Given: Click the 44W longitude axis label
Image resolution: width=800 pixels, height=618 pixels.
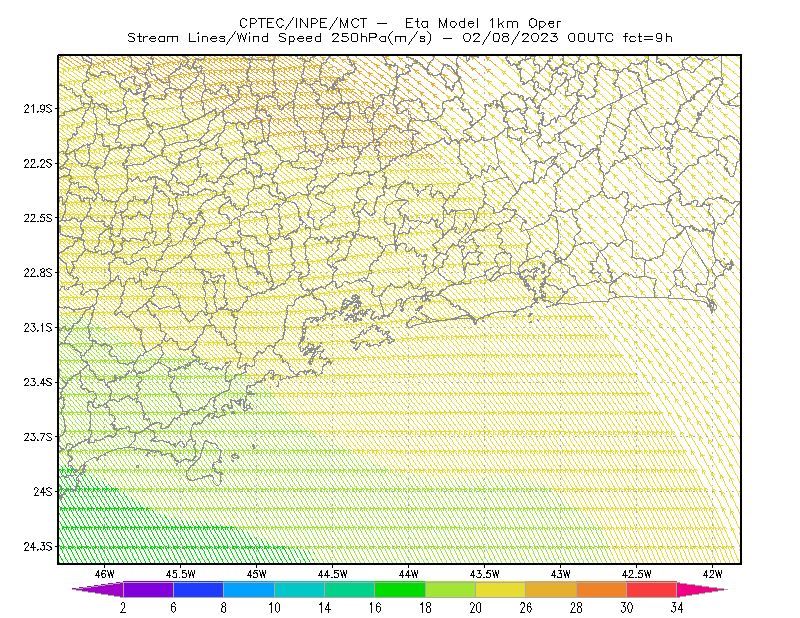Looking at the screenshot, I should 409,574.
